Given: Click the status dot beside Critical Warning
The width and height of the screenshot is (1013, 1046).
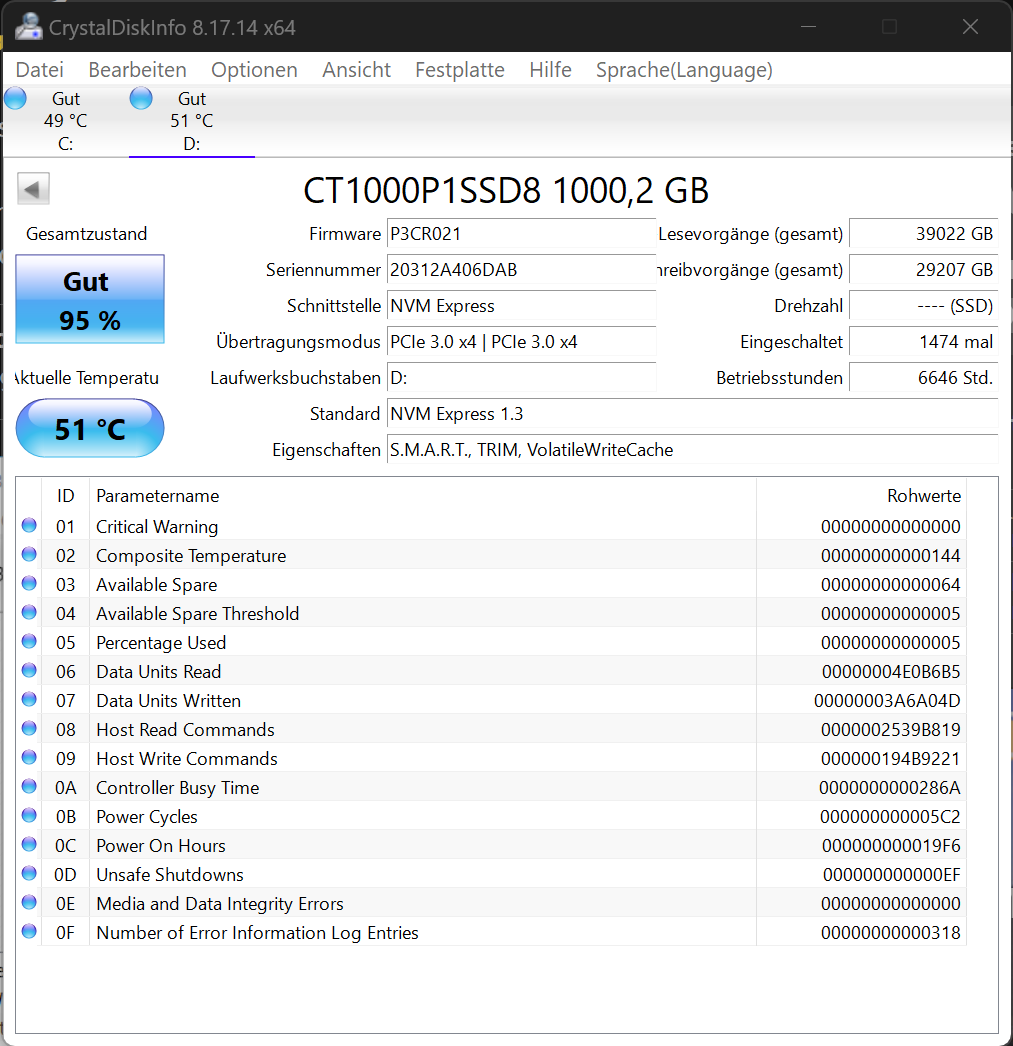Looking at the screenshot, I should (x=29, y=526).
